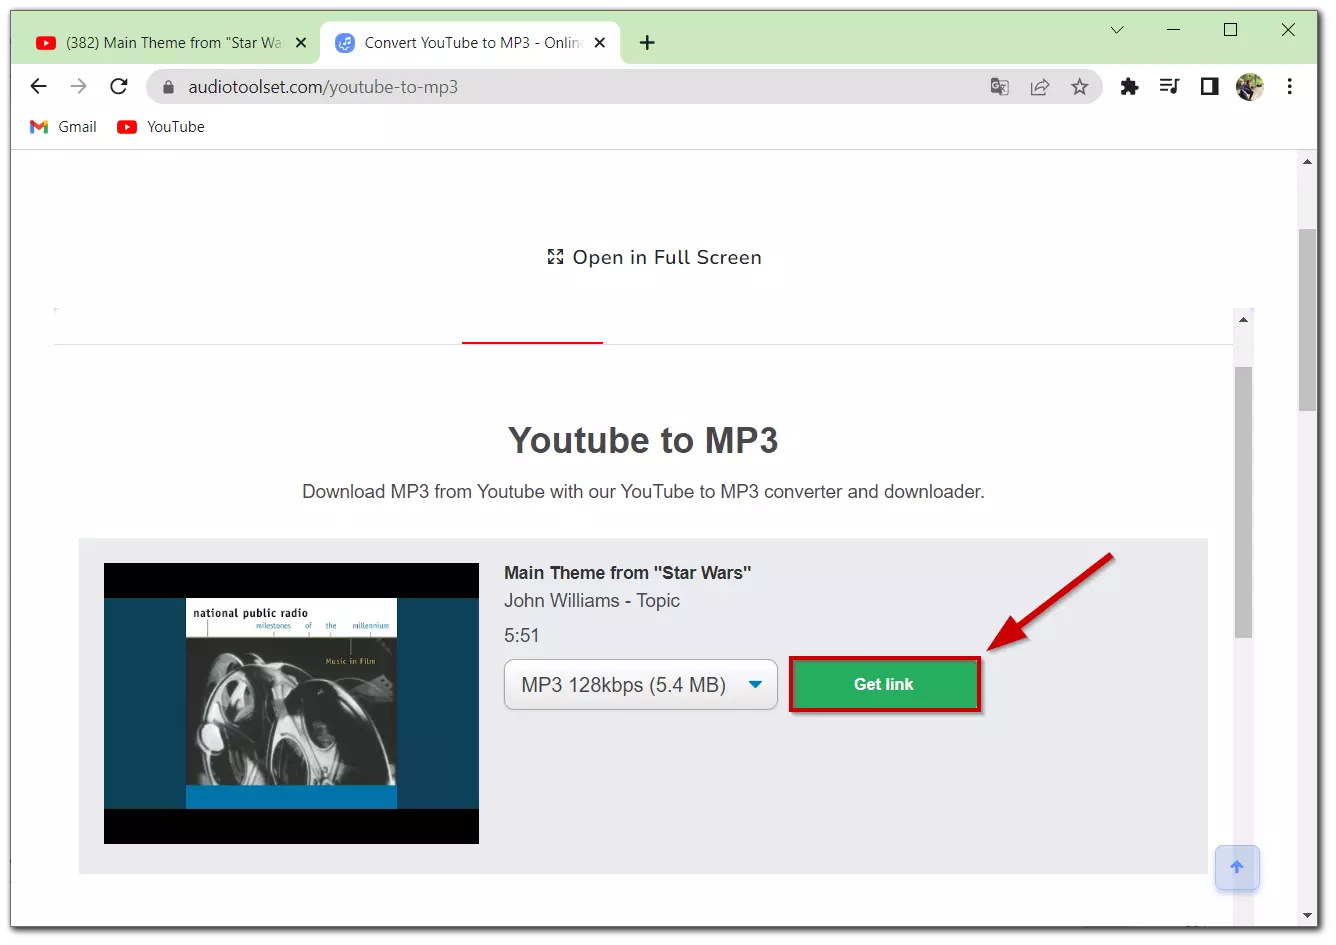Click the forward navigation arrow
1336x945 pixels.
(x=79, y=87)
